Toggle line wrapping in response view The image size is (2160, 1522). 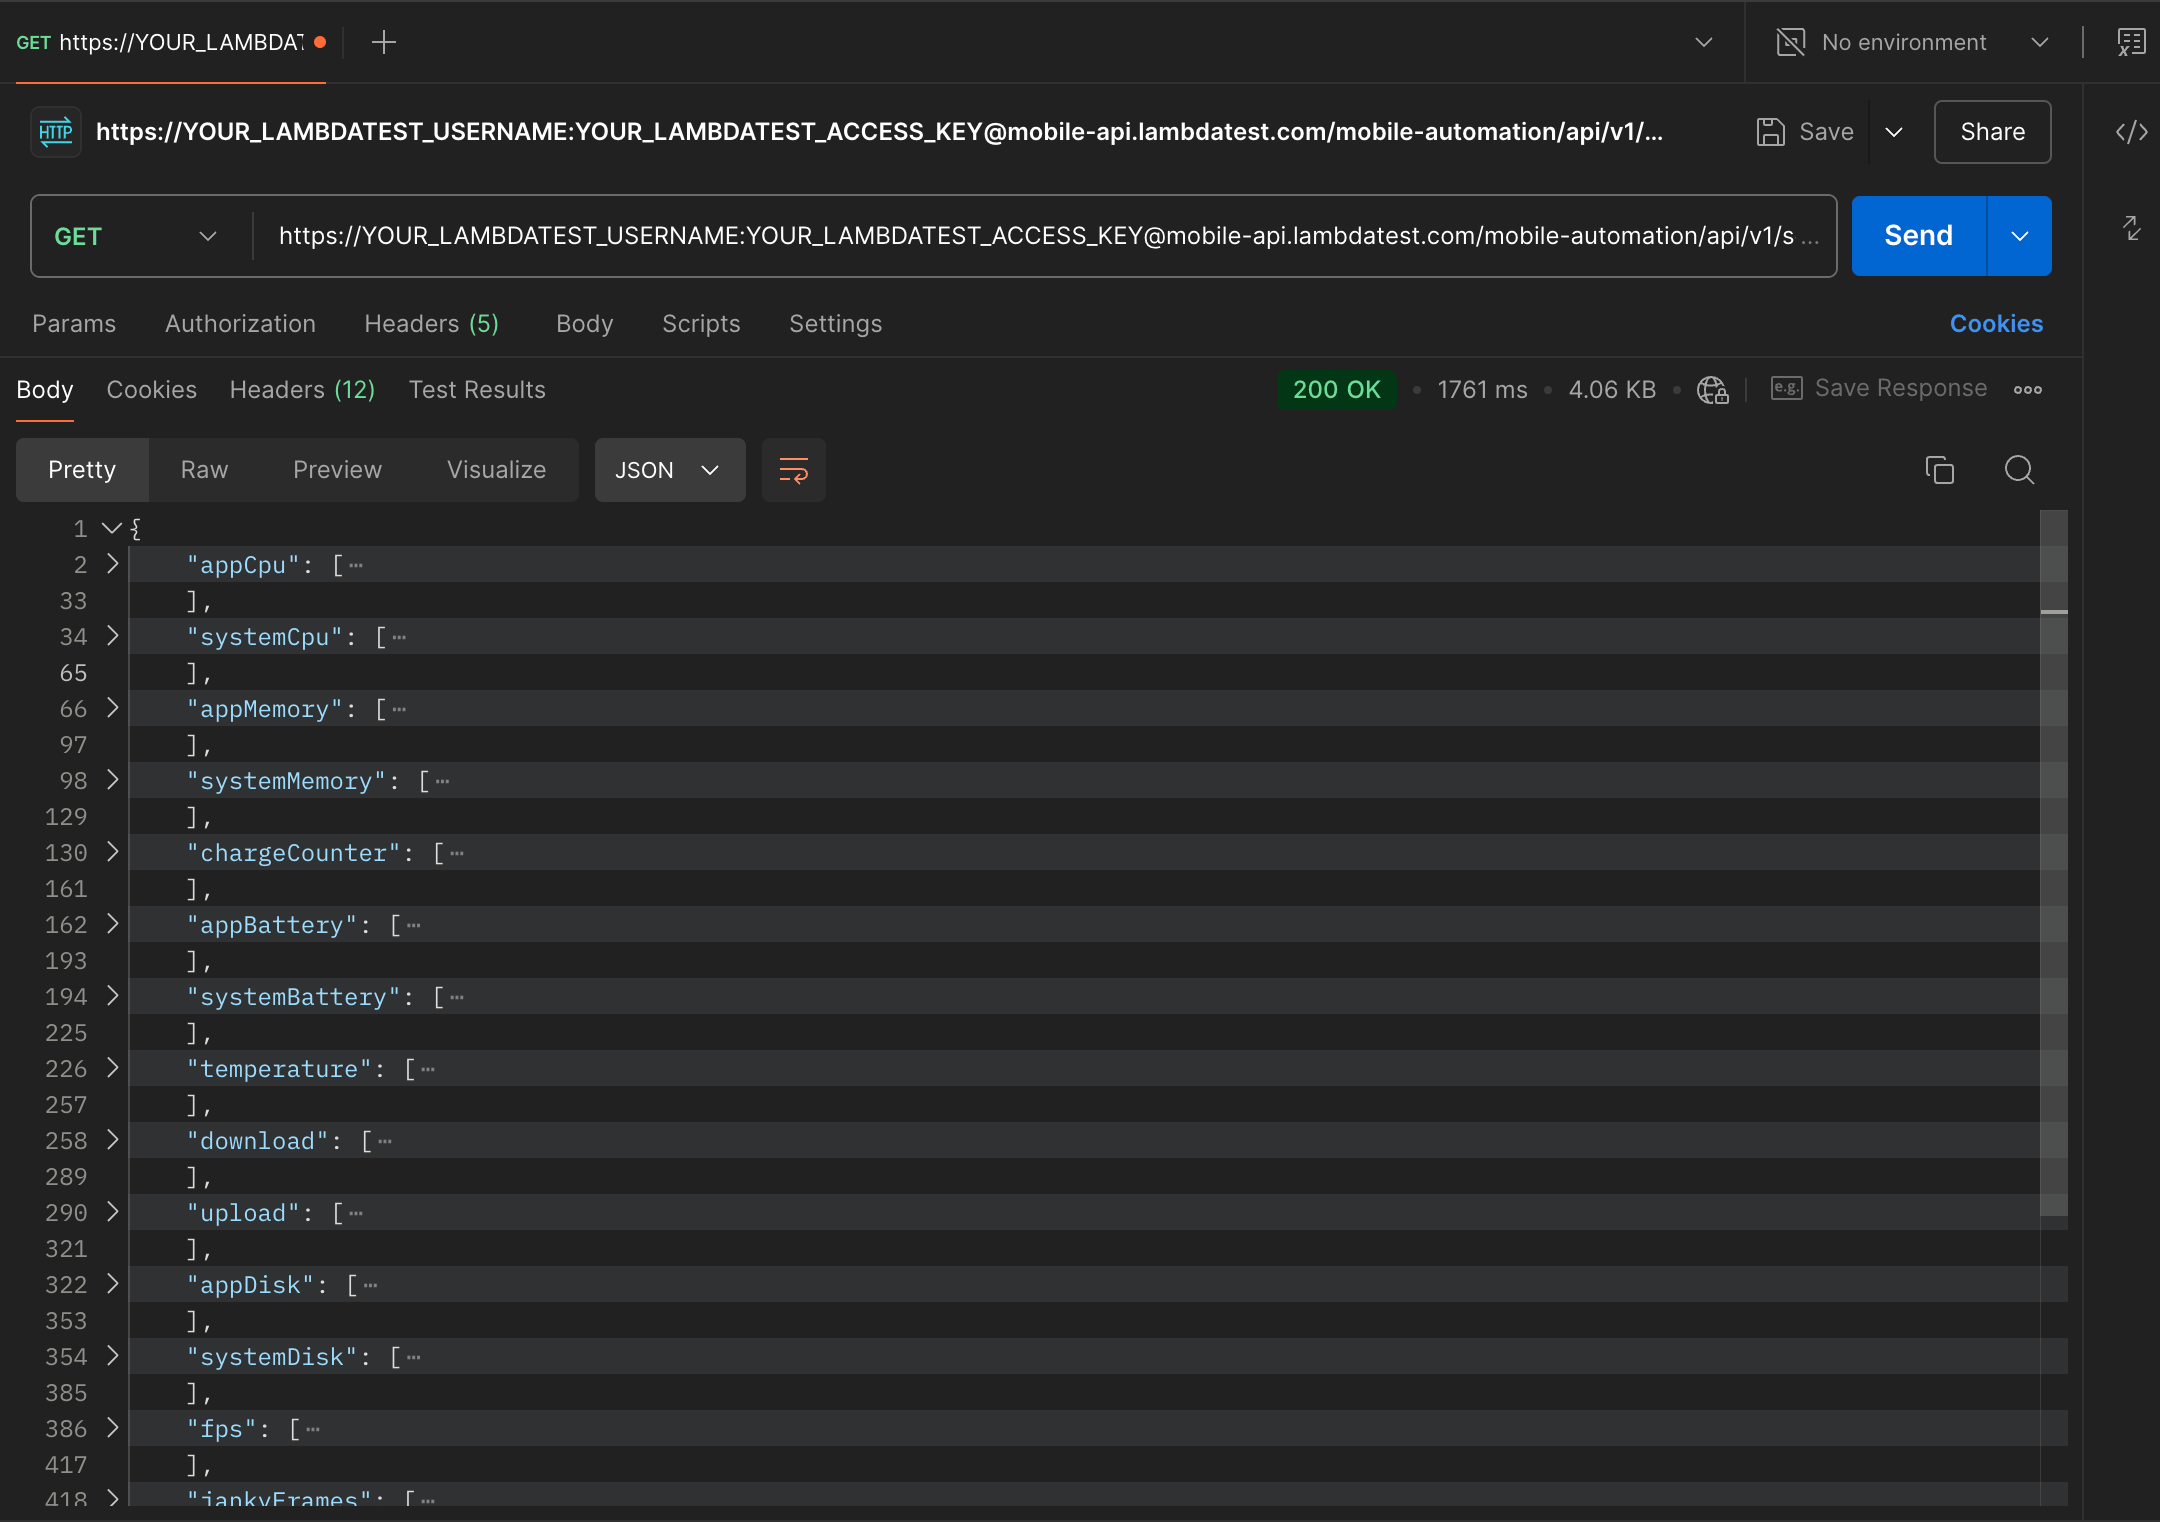(792, 469)
